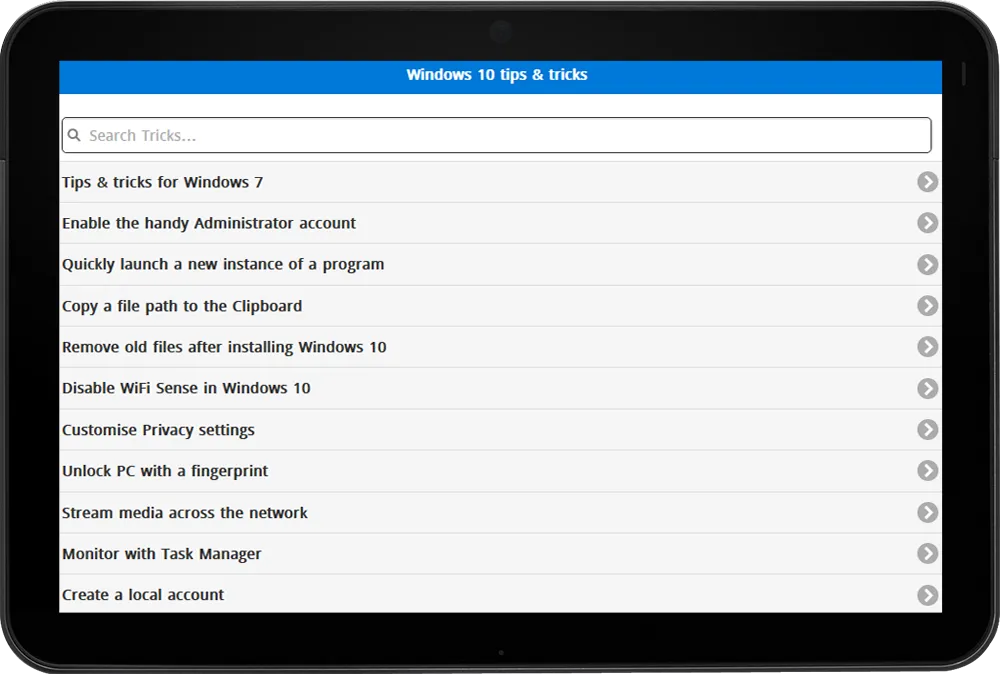Image resolution: width=1000 pixels, height=674 pixels.
Task: Tap the arrow beside Copy a file path
Action: (x=927, y=306)
